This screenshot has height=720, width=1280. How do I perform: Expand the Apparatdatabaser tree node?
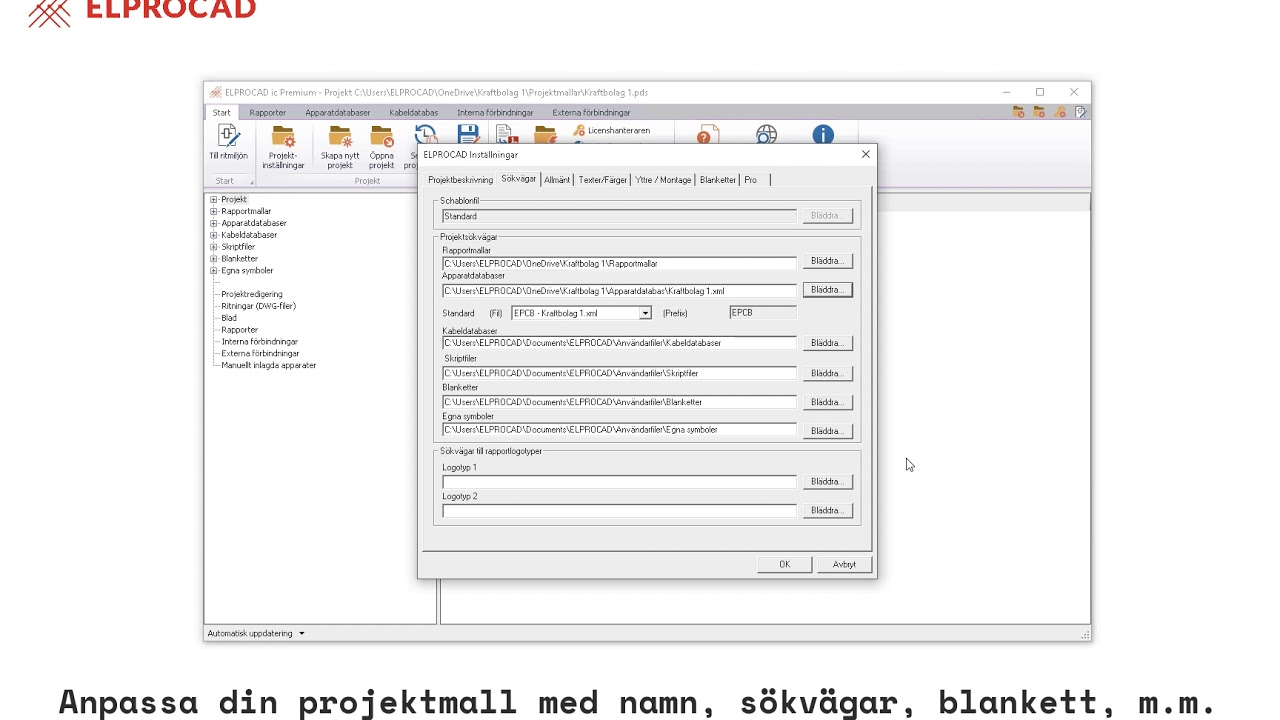coord(213,223)
